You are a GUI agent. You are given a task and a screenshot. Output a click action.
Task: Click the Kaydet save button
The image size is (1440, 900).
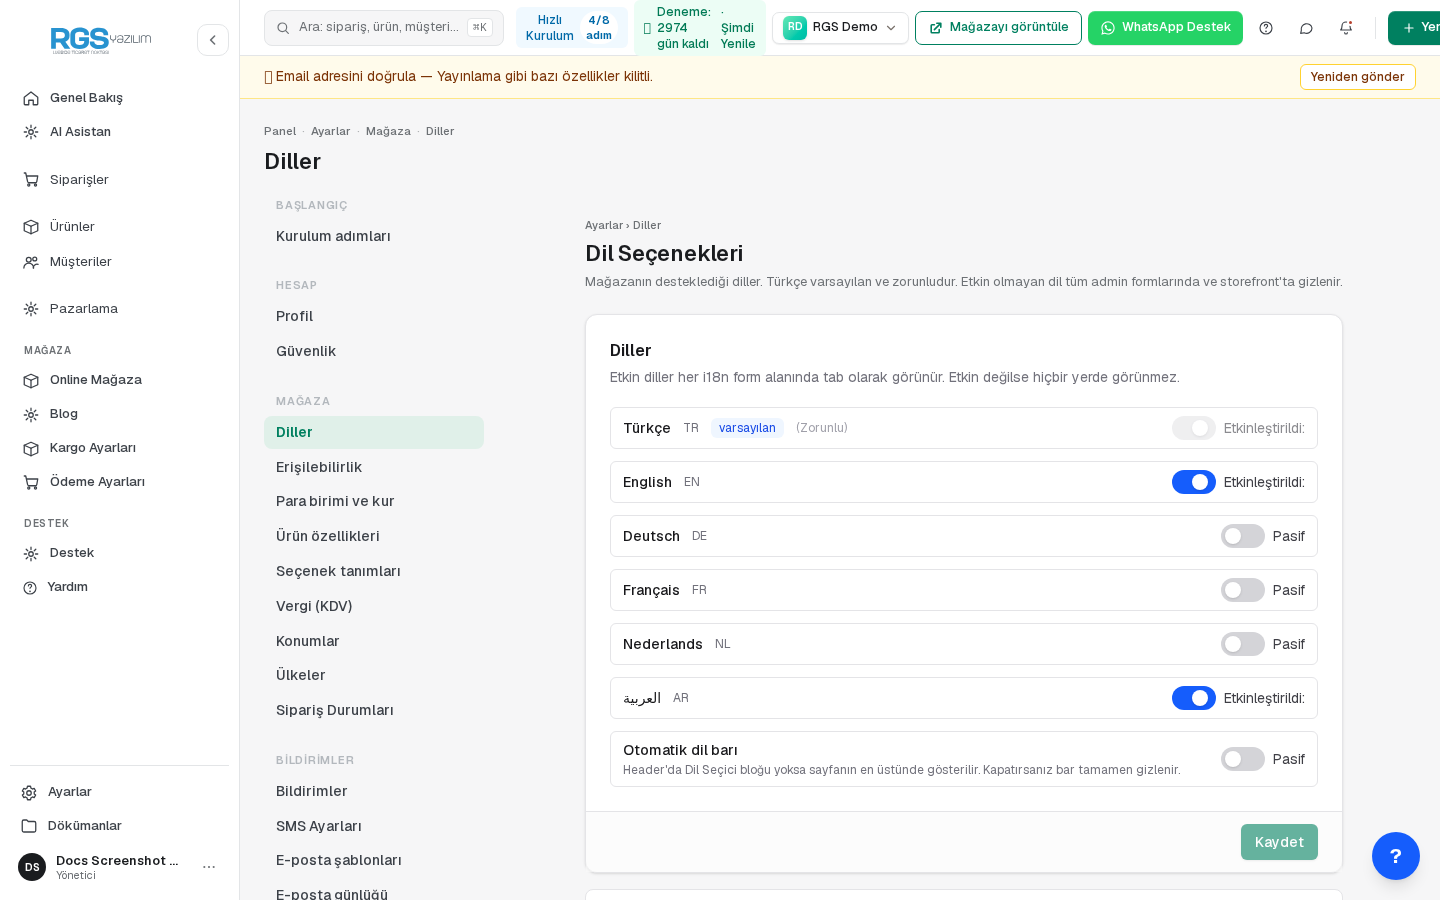1279,842
